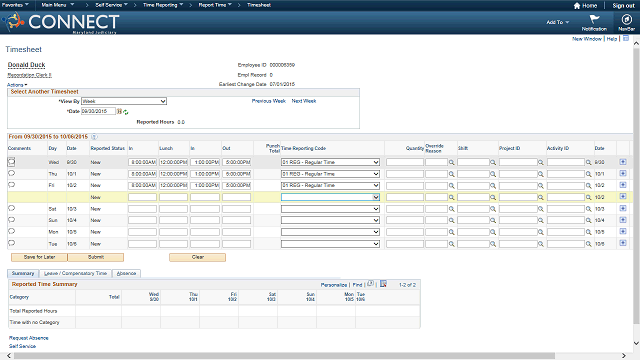This screenshot has width=640, height=360.
Task: Add a row on Sat 10/3 with plus icon
Action: pos(623,208)
